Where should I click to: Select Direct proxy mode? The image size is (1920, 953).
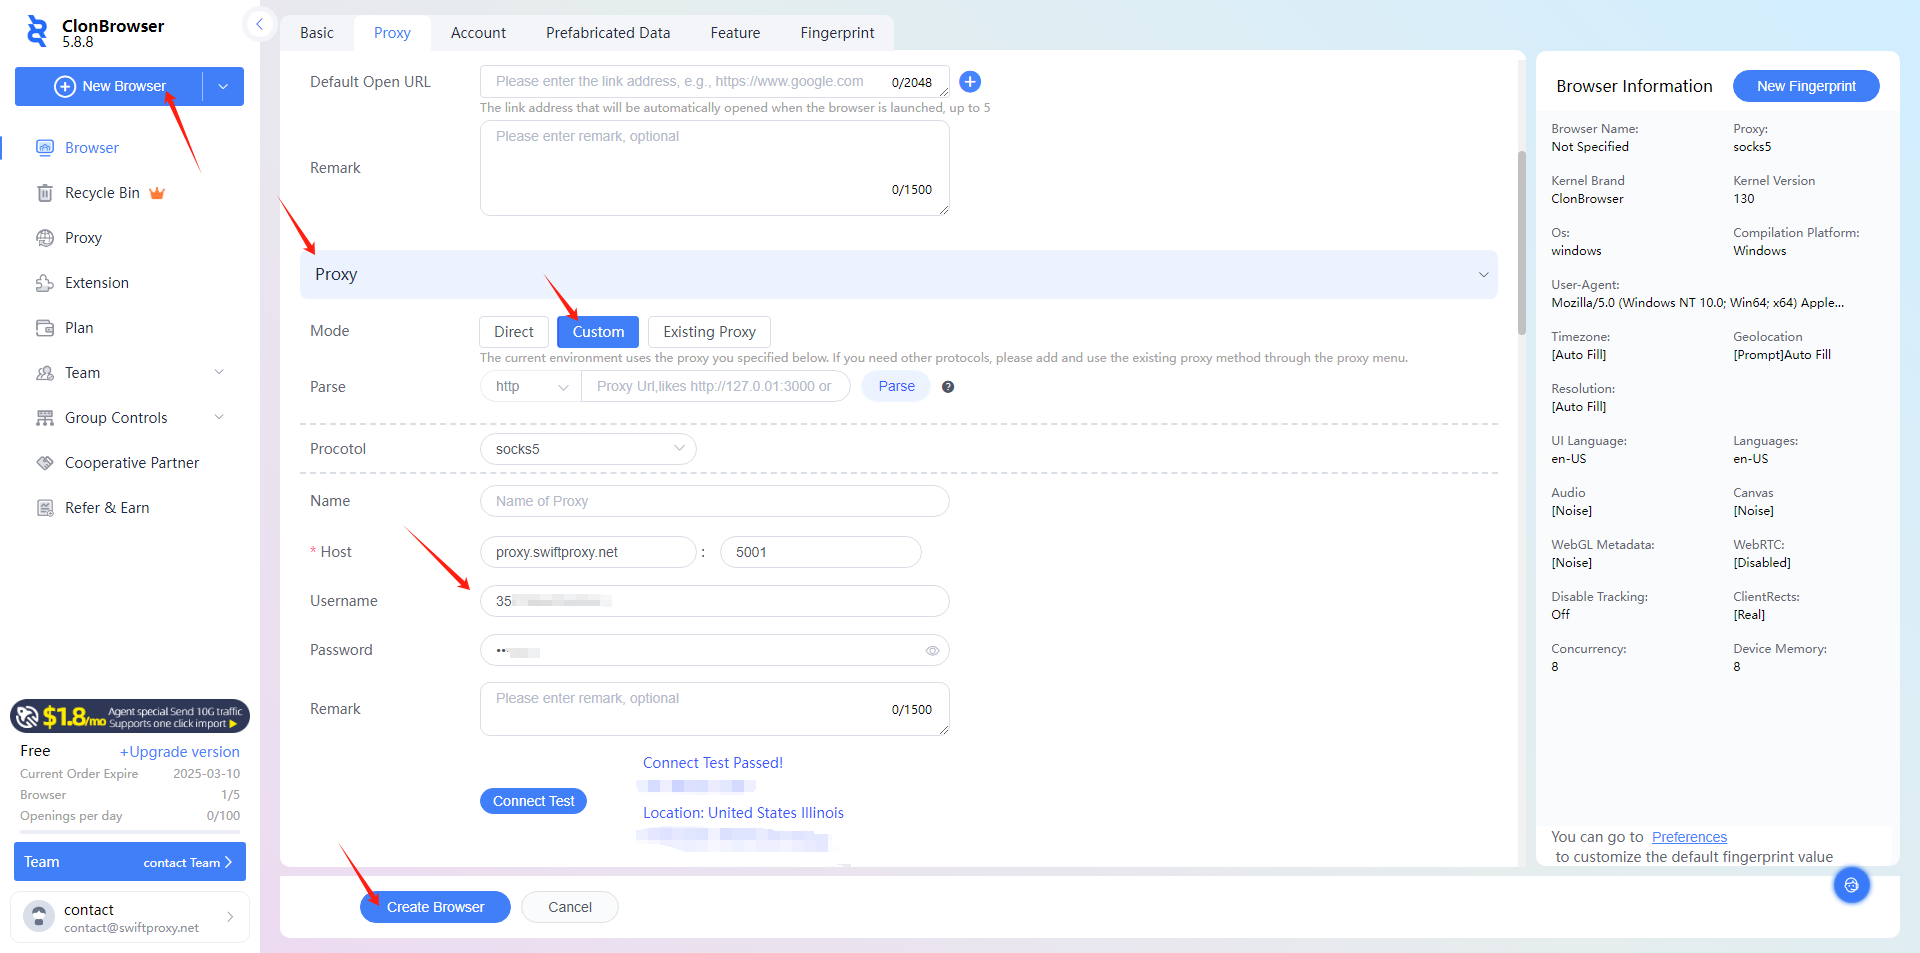point(514,332)
